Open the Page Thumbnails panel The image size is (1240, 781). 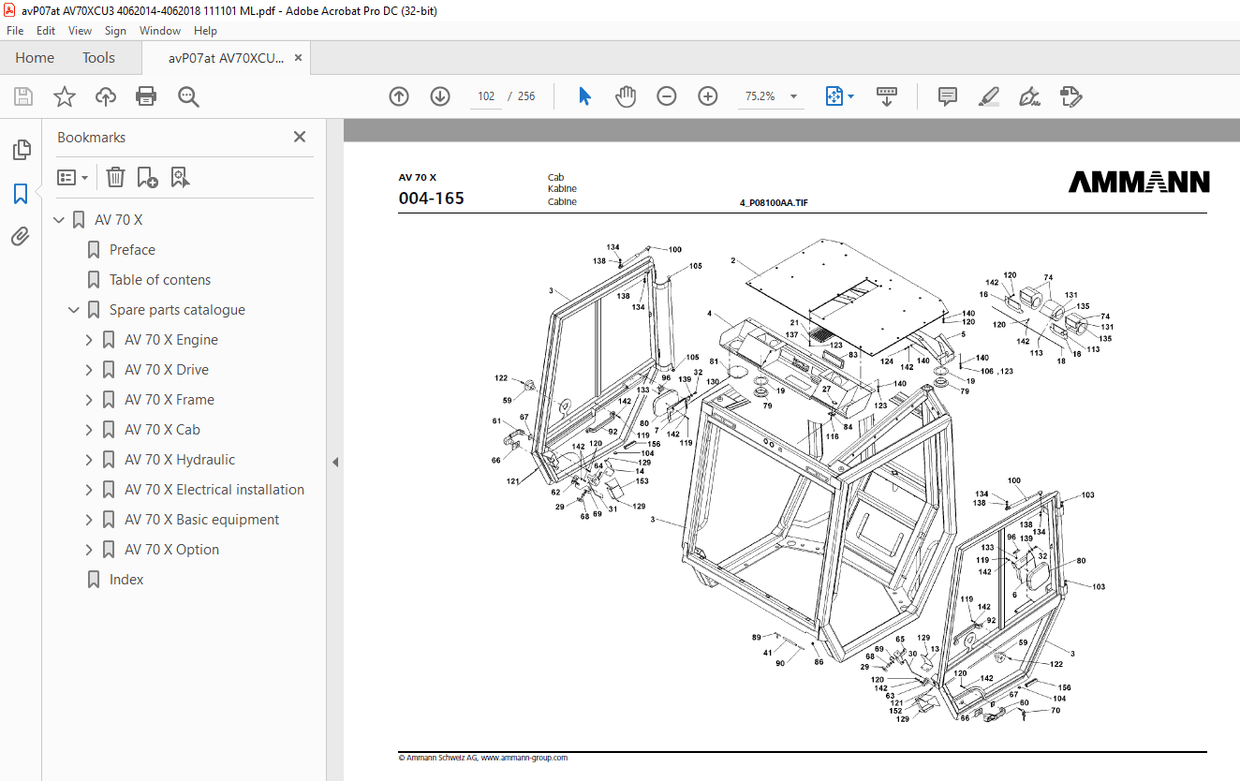coord(21,149)
